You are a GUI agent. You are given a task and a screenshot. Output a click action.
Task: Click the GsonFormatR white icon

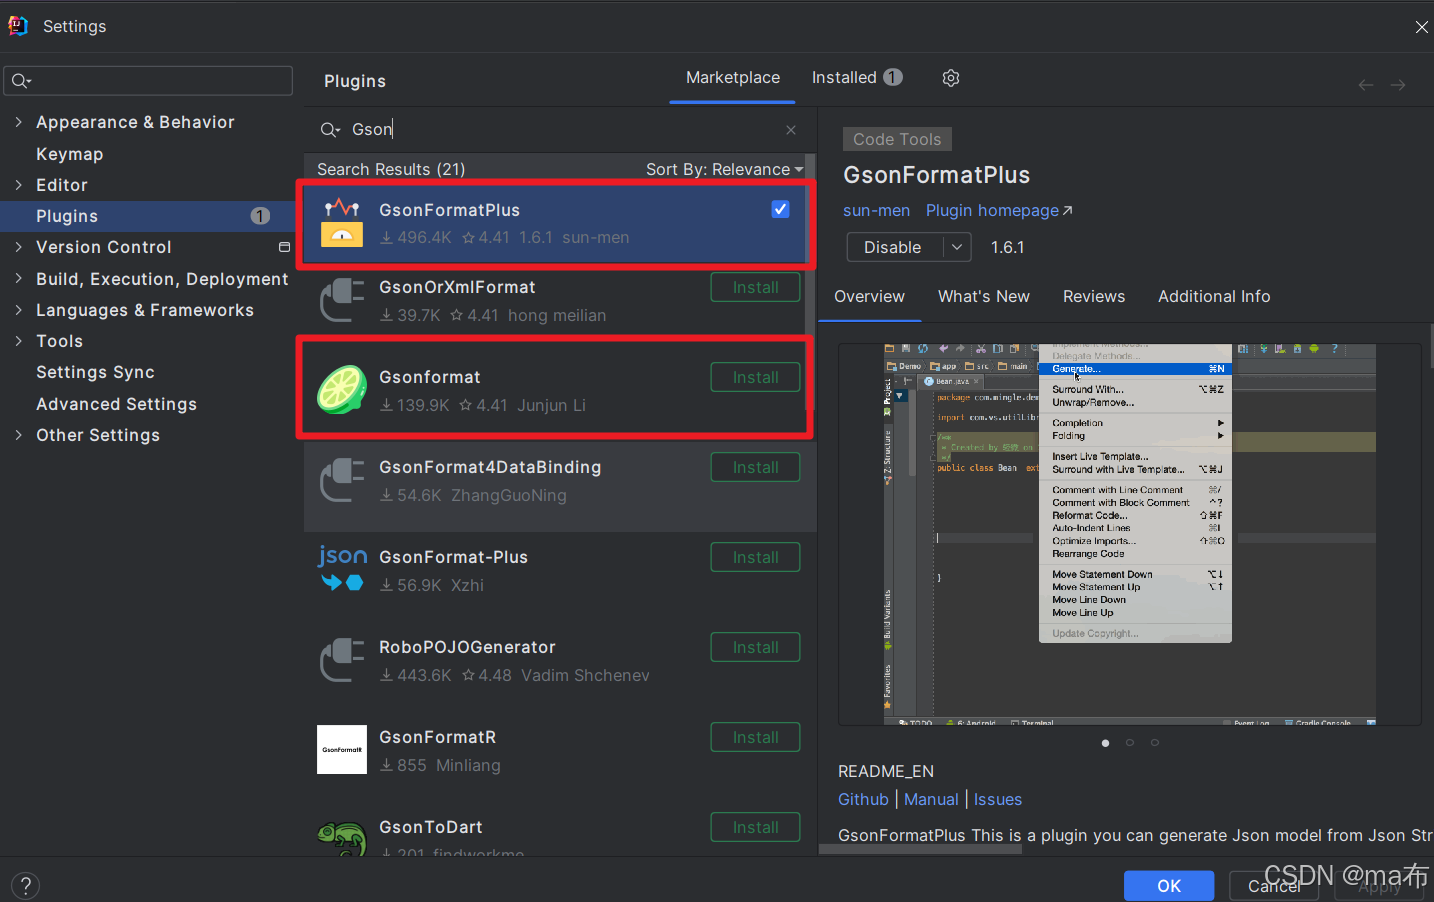[x=342, y=749]
